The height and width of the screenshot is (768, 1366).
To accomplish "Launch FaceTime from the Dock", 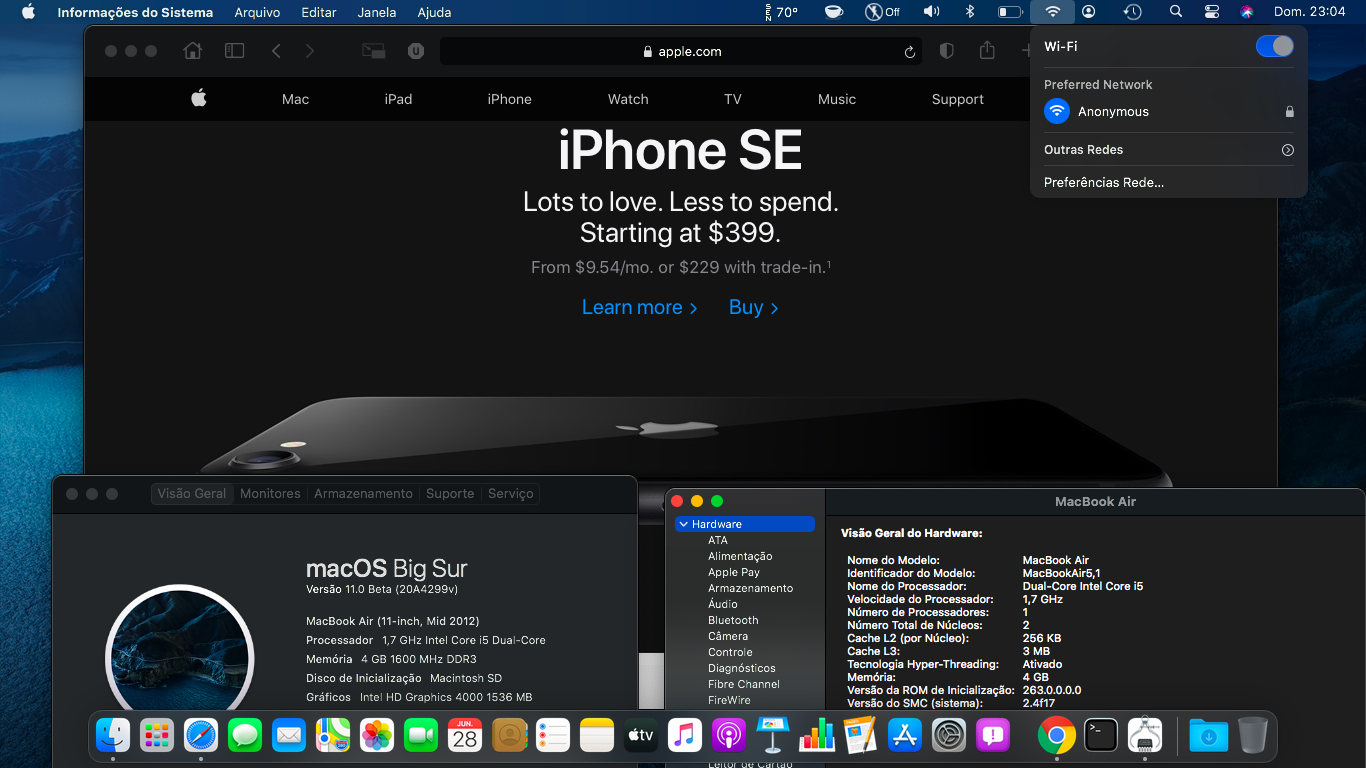I will click(x=421, y=736).
